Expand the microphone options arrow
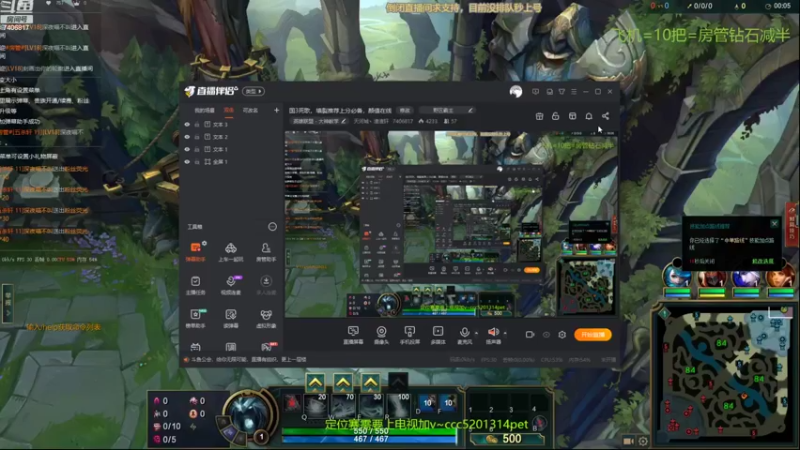This screenshot has width=800, height=450. [x=477, y=333]
